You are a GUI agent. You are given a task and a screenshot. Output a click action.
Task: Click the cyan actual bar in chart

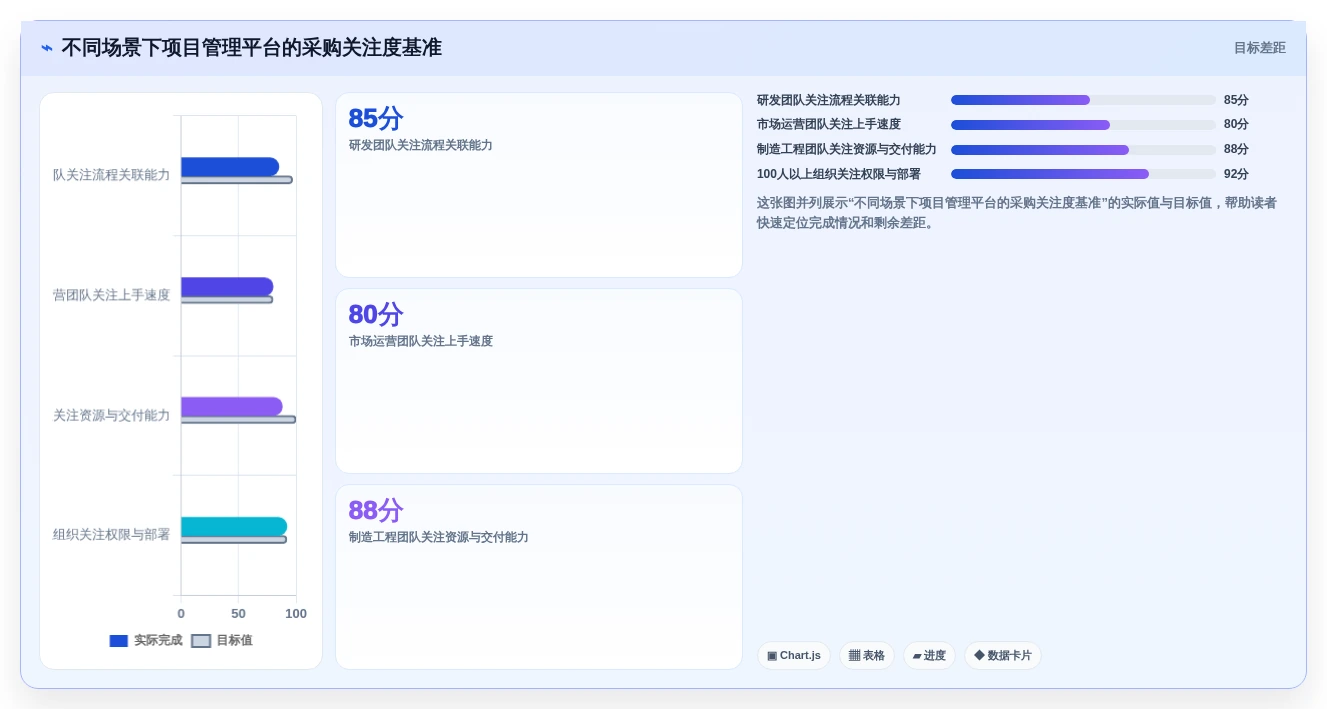234,527
